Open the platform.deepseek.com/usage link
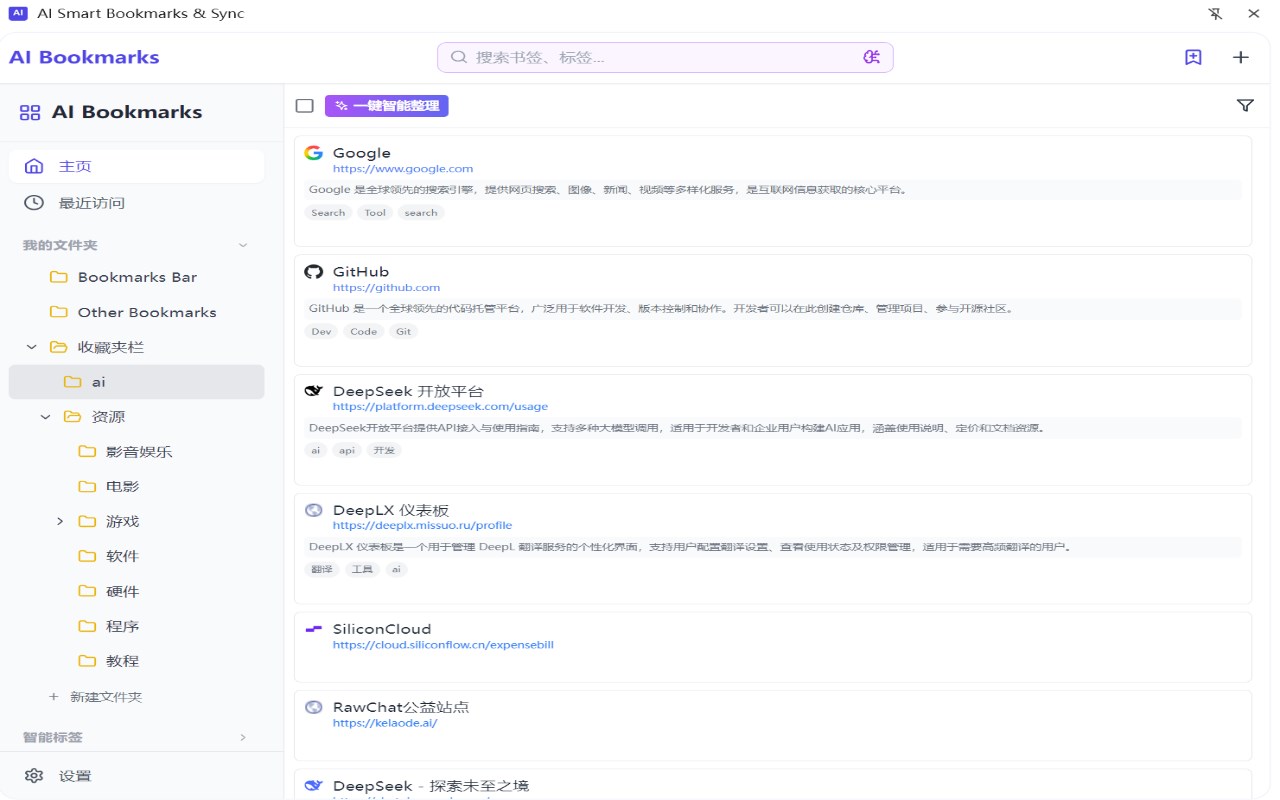Image resolution: width=1280 pixels, height=800 pixels. (440, 407)
